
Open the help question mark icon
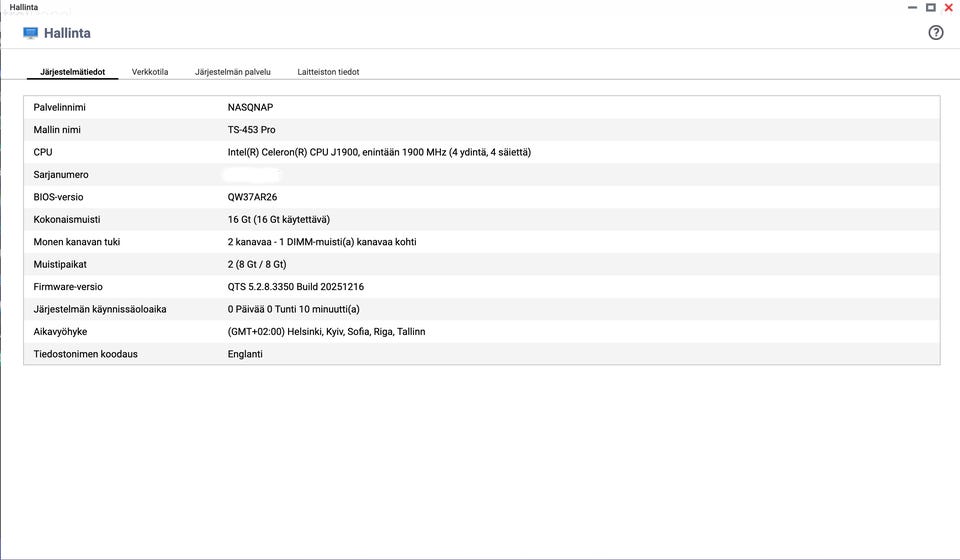tap(936, 32)
